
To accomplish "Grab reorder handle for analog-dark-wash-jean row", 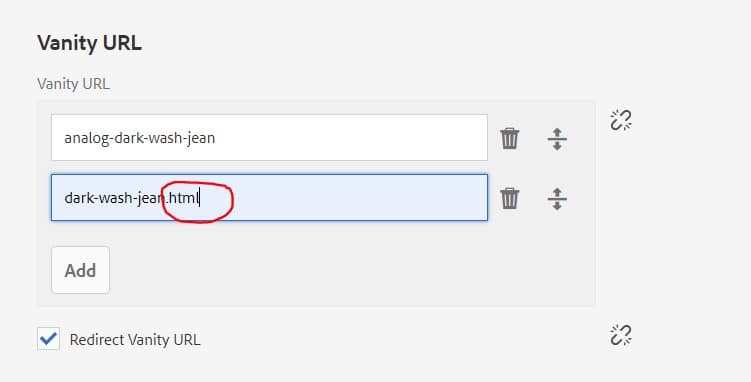I will pos(557,139).
